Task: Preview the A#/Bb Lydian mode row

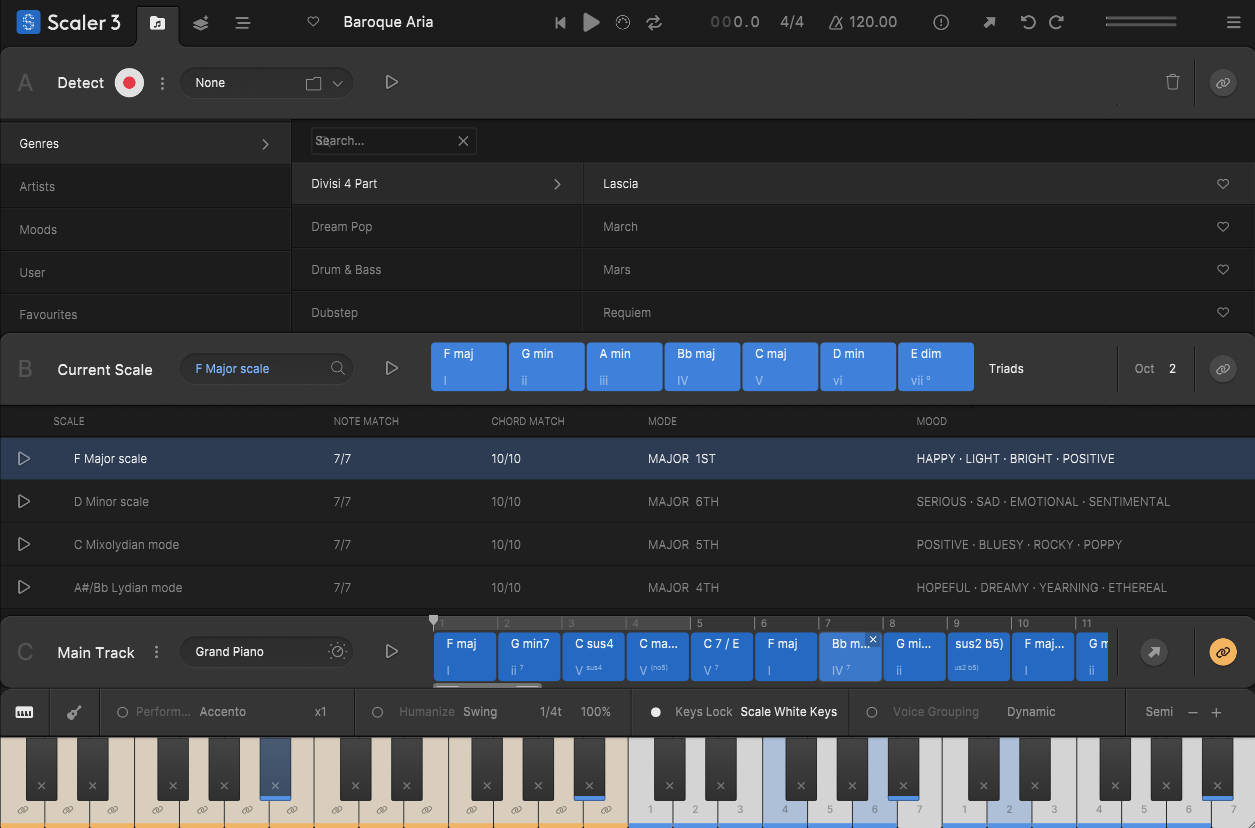Action: point(24,587)
